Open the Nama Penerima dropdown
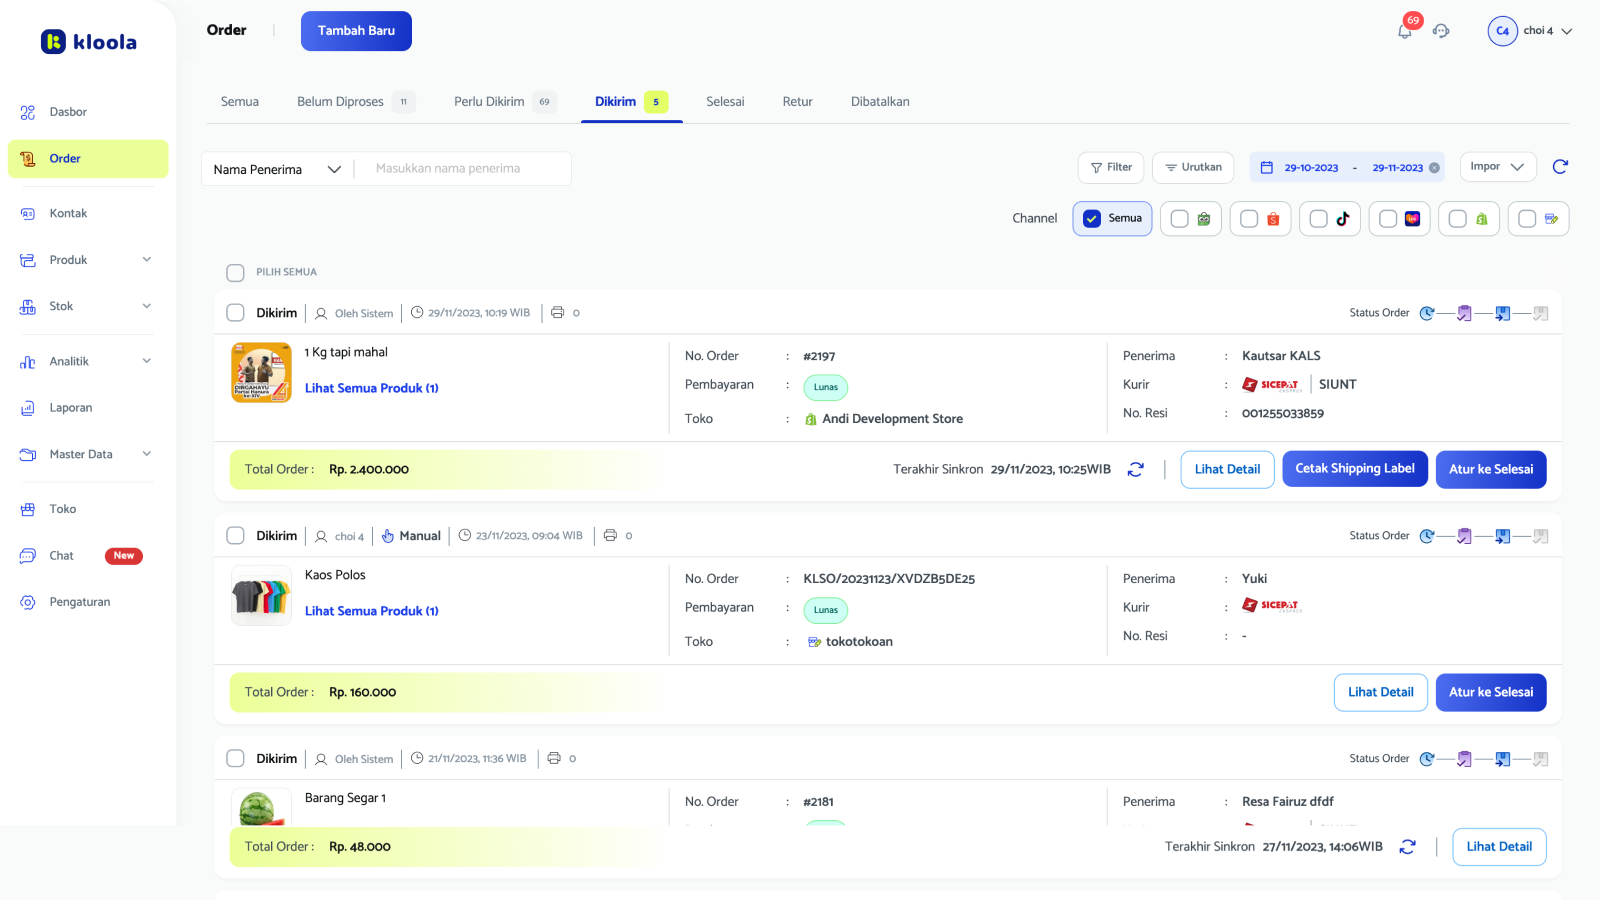This screenshot has width=1600, height=900. [x=276, y=168]
